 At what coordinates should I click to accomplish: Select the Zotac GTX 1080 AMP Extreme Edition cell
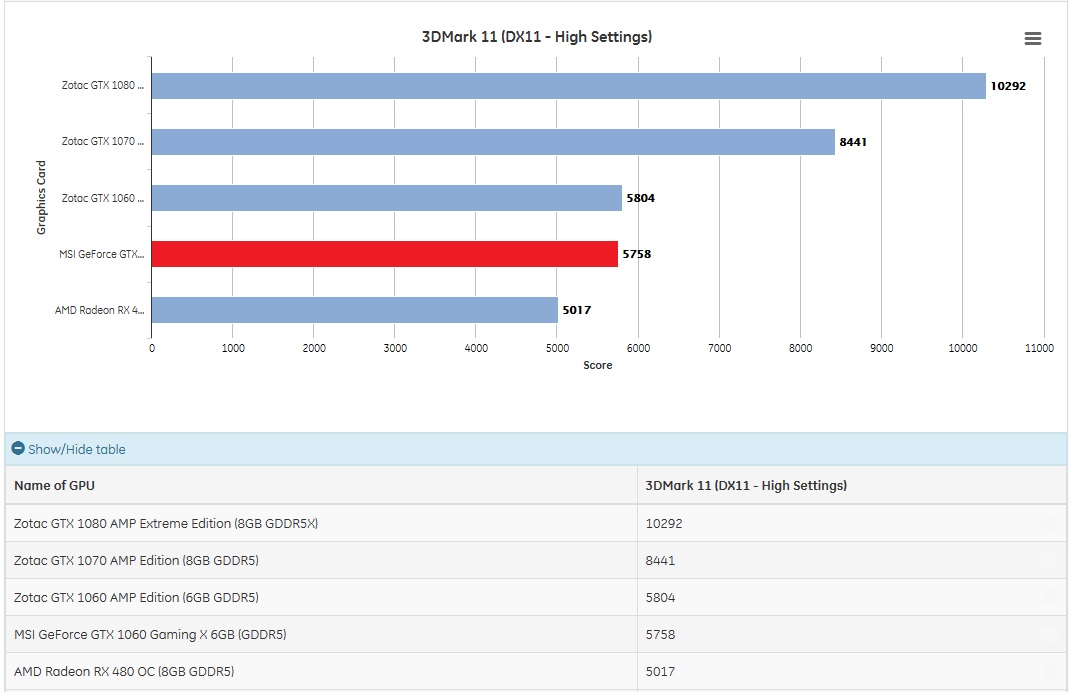pos(321,523)
